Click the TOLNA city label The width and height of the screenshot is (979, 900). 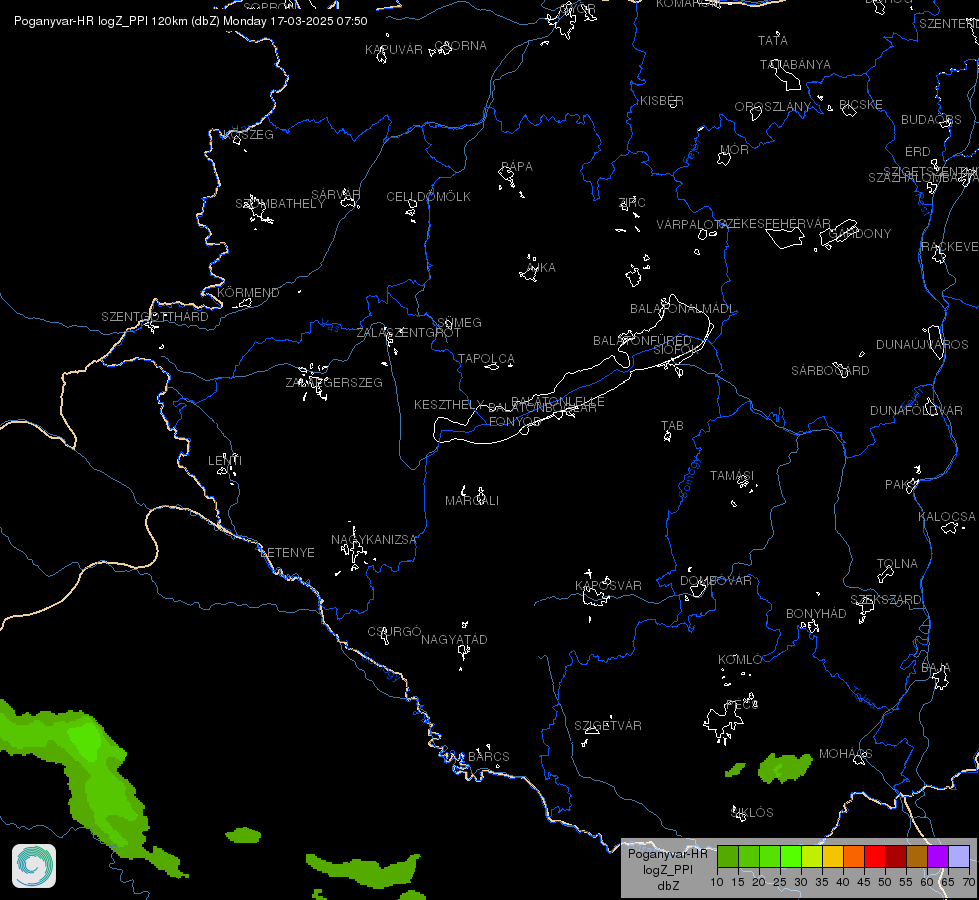(x=897, y=564)
